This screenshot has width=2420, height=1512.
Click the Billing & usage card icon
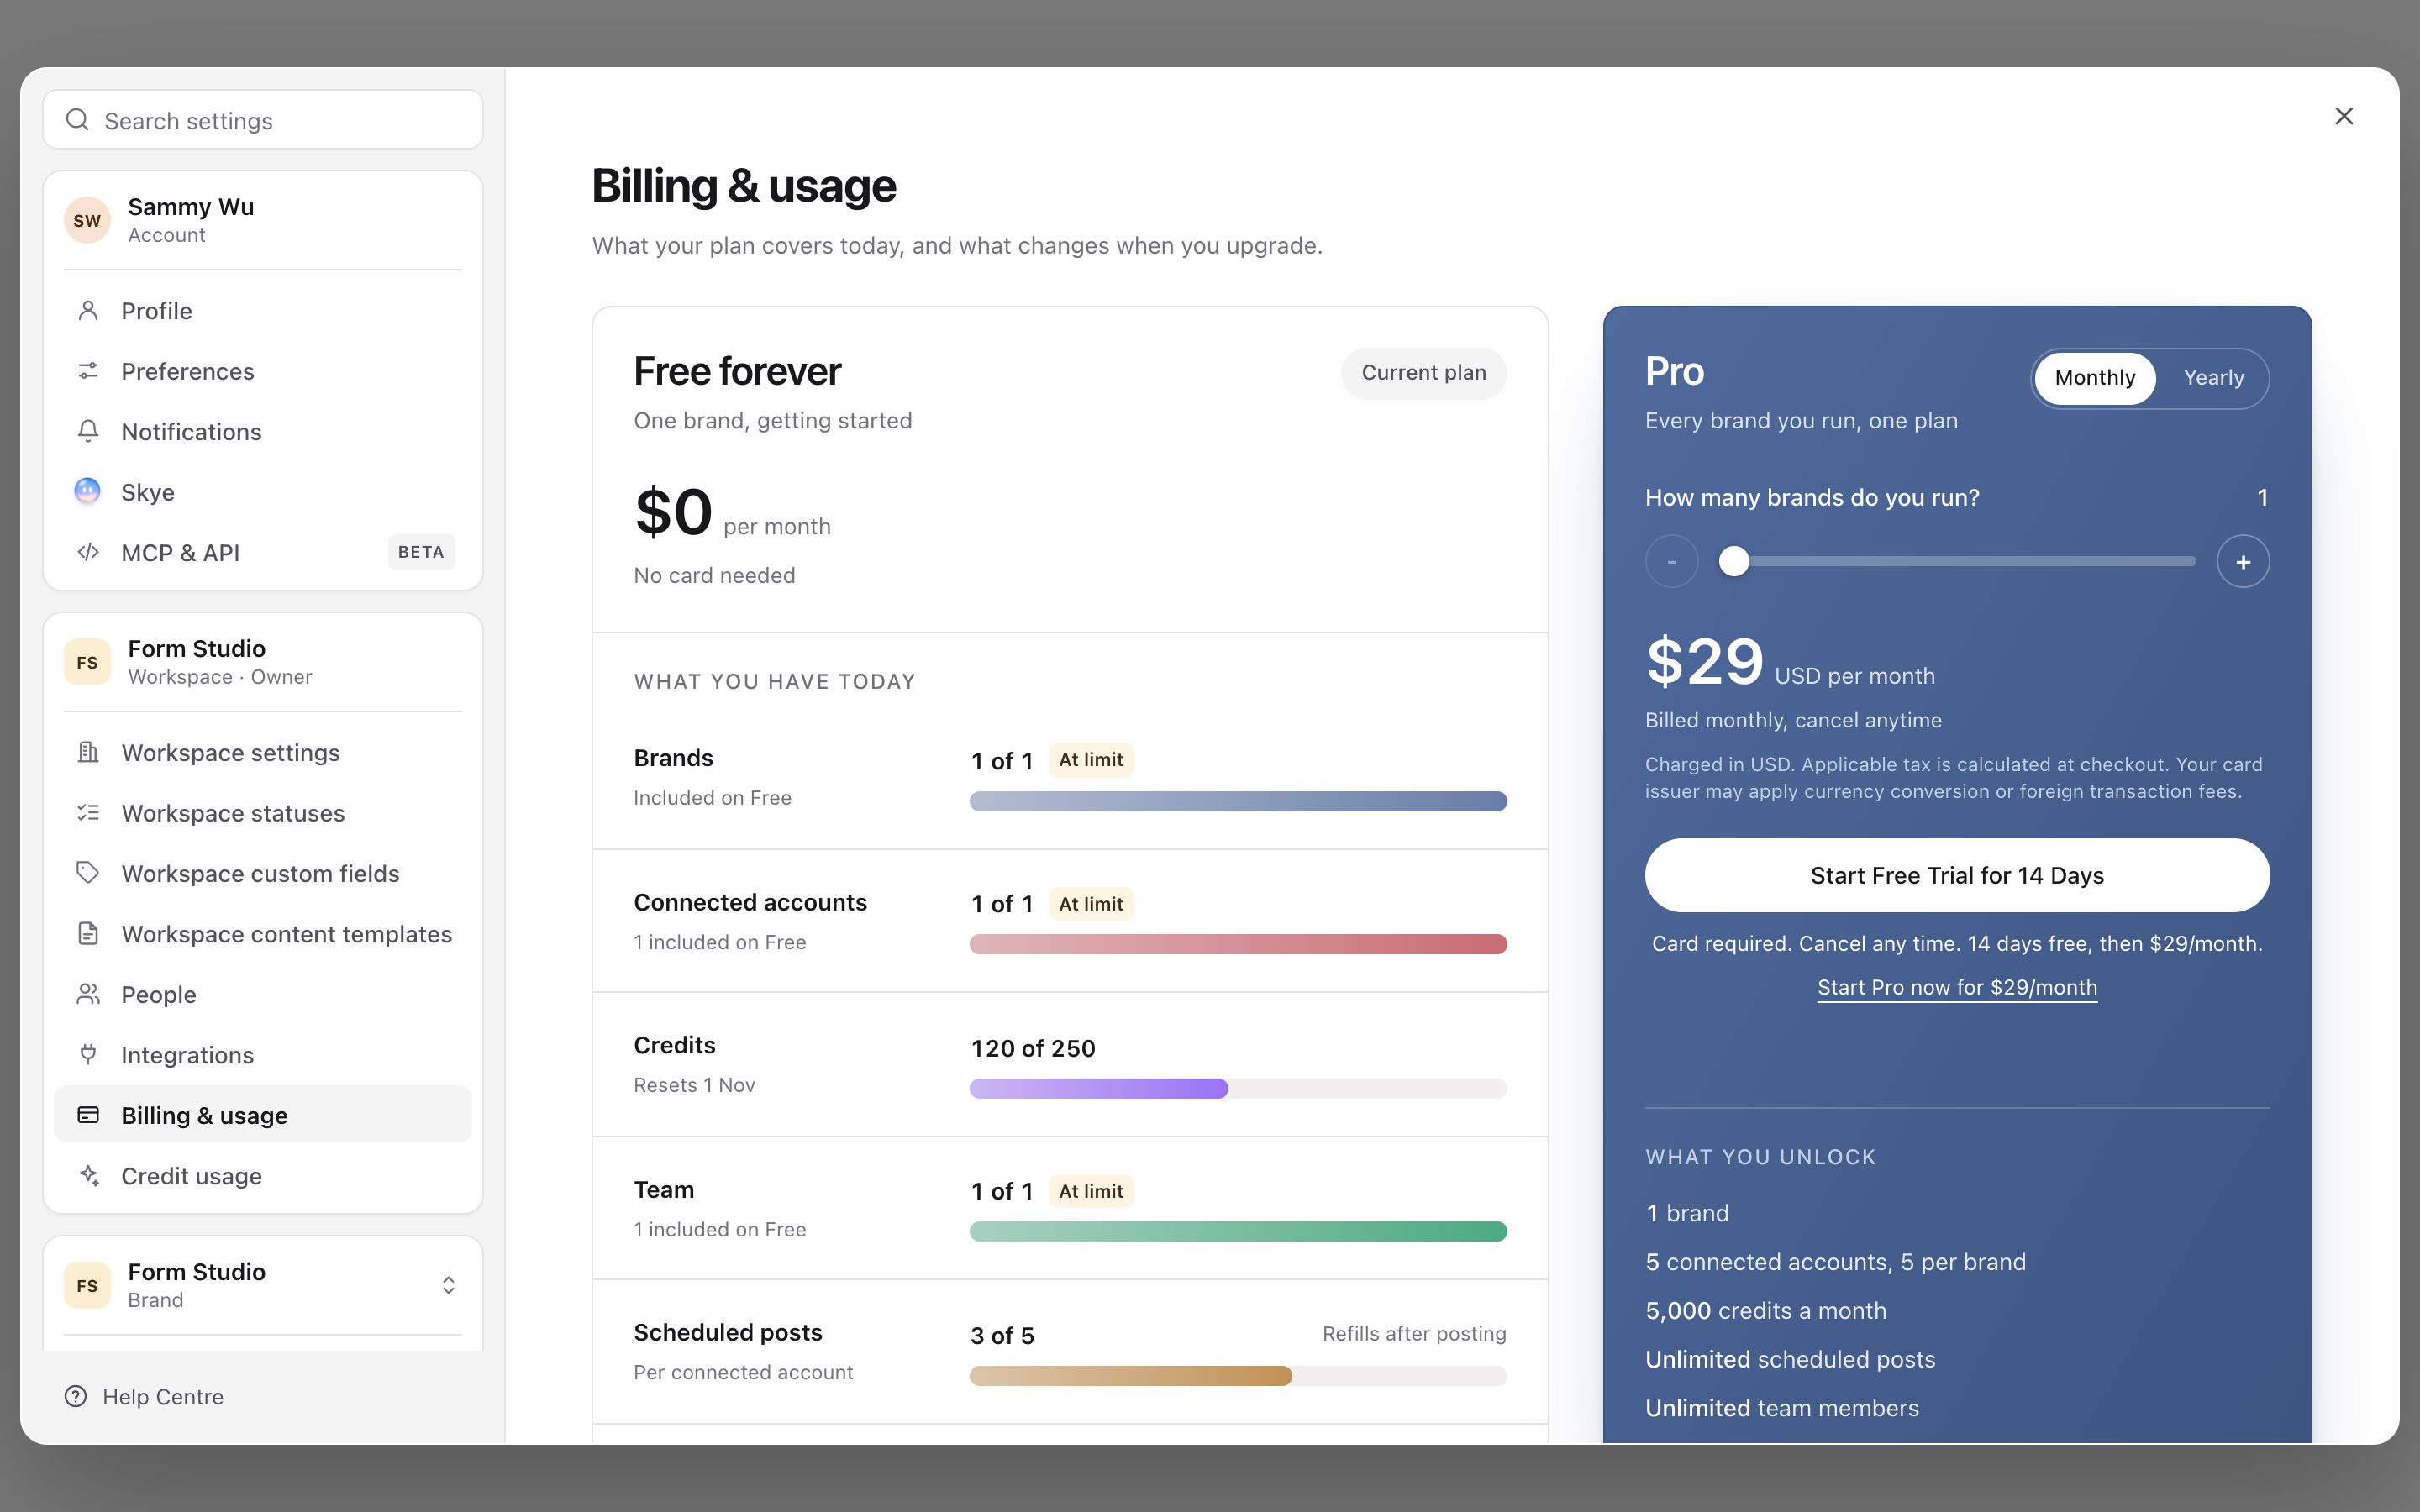click(x=88, y=1115)
